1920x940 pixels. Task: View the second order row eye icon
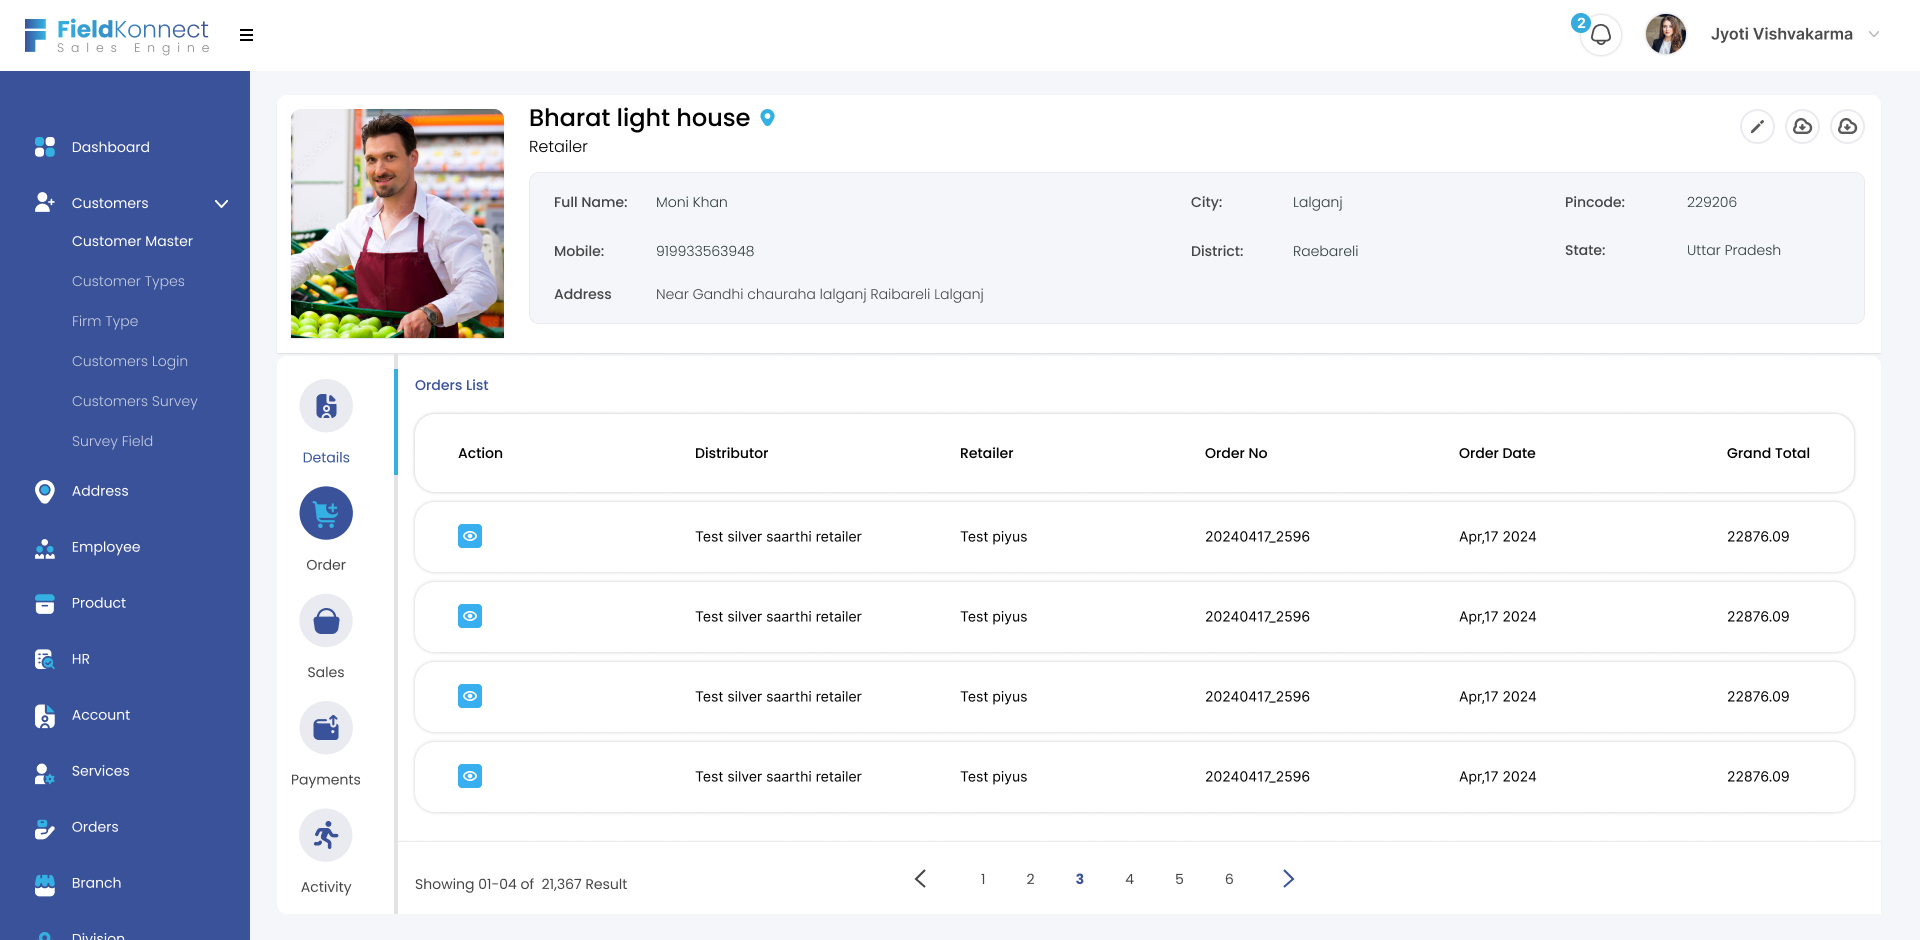pos(470,616)
